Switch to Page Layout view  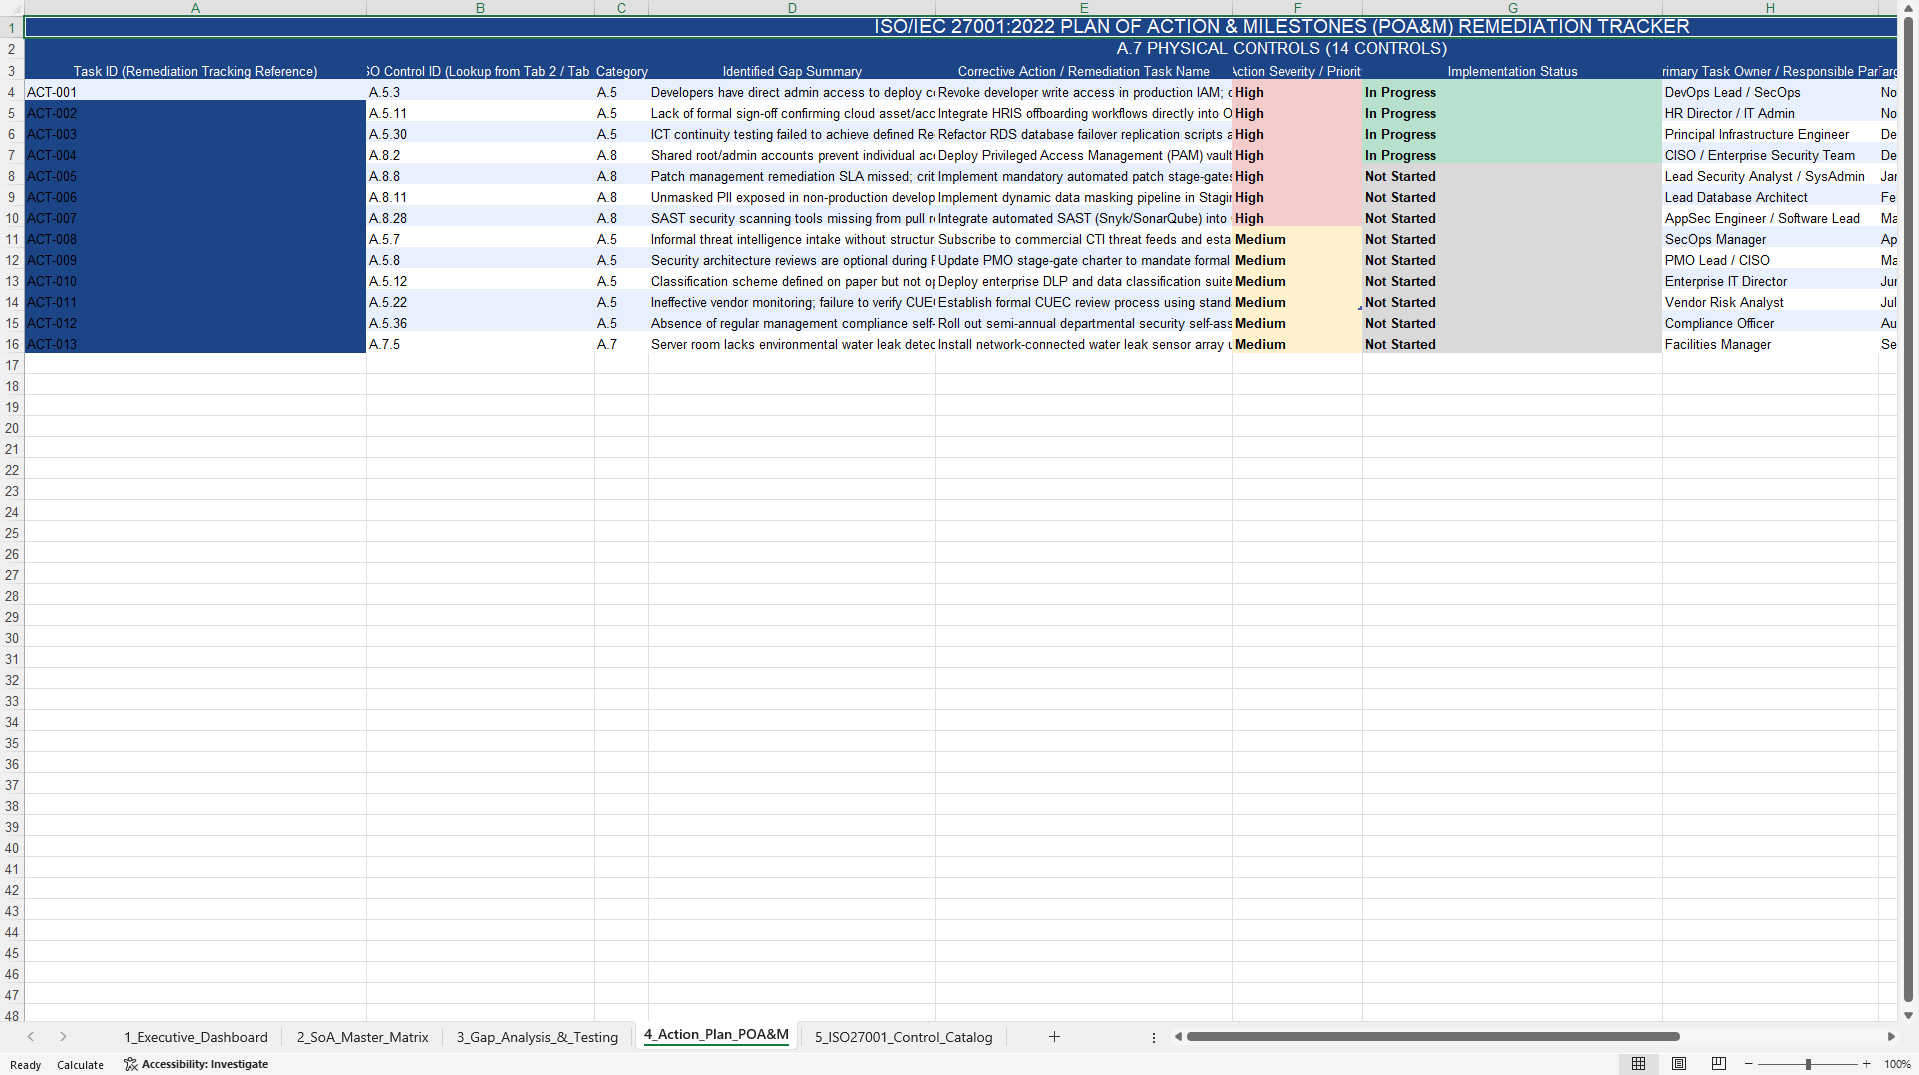(x=1679, y=1064)
